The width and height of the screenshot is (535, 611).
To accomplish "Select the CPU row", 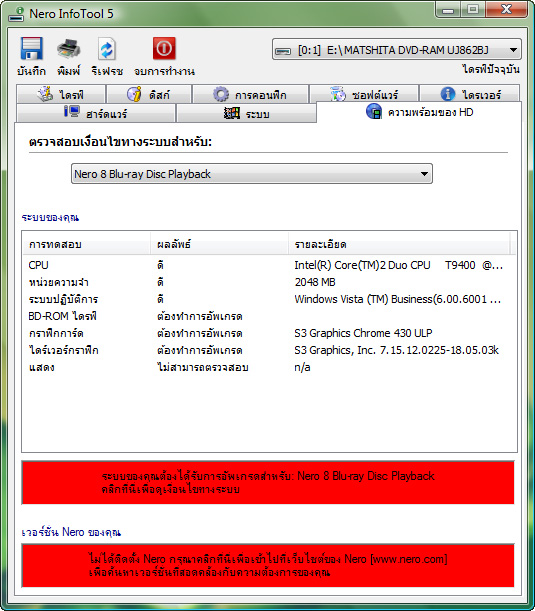I will tap(269, 265).
